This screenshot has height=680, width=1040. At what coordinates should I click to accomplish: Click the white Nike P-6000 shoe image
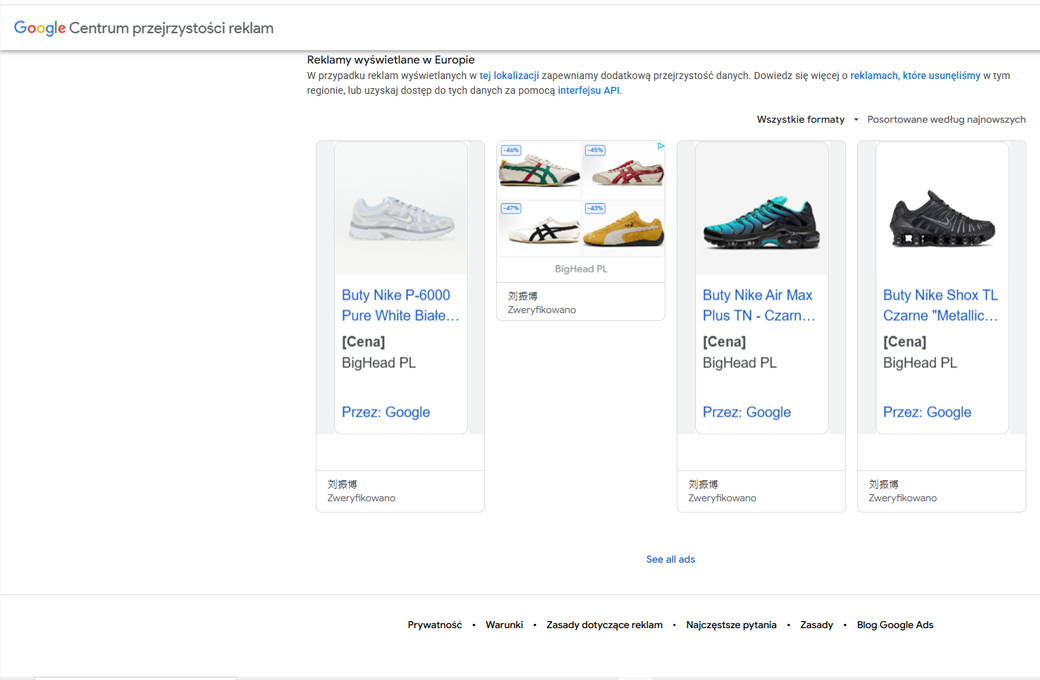[x=401, y=218]
